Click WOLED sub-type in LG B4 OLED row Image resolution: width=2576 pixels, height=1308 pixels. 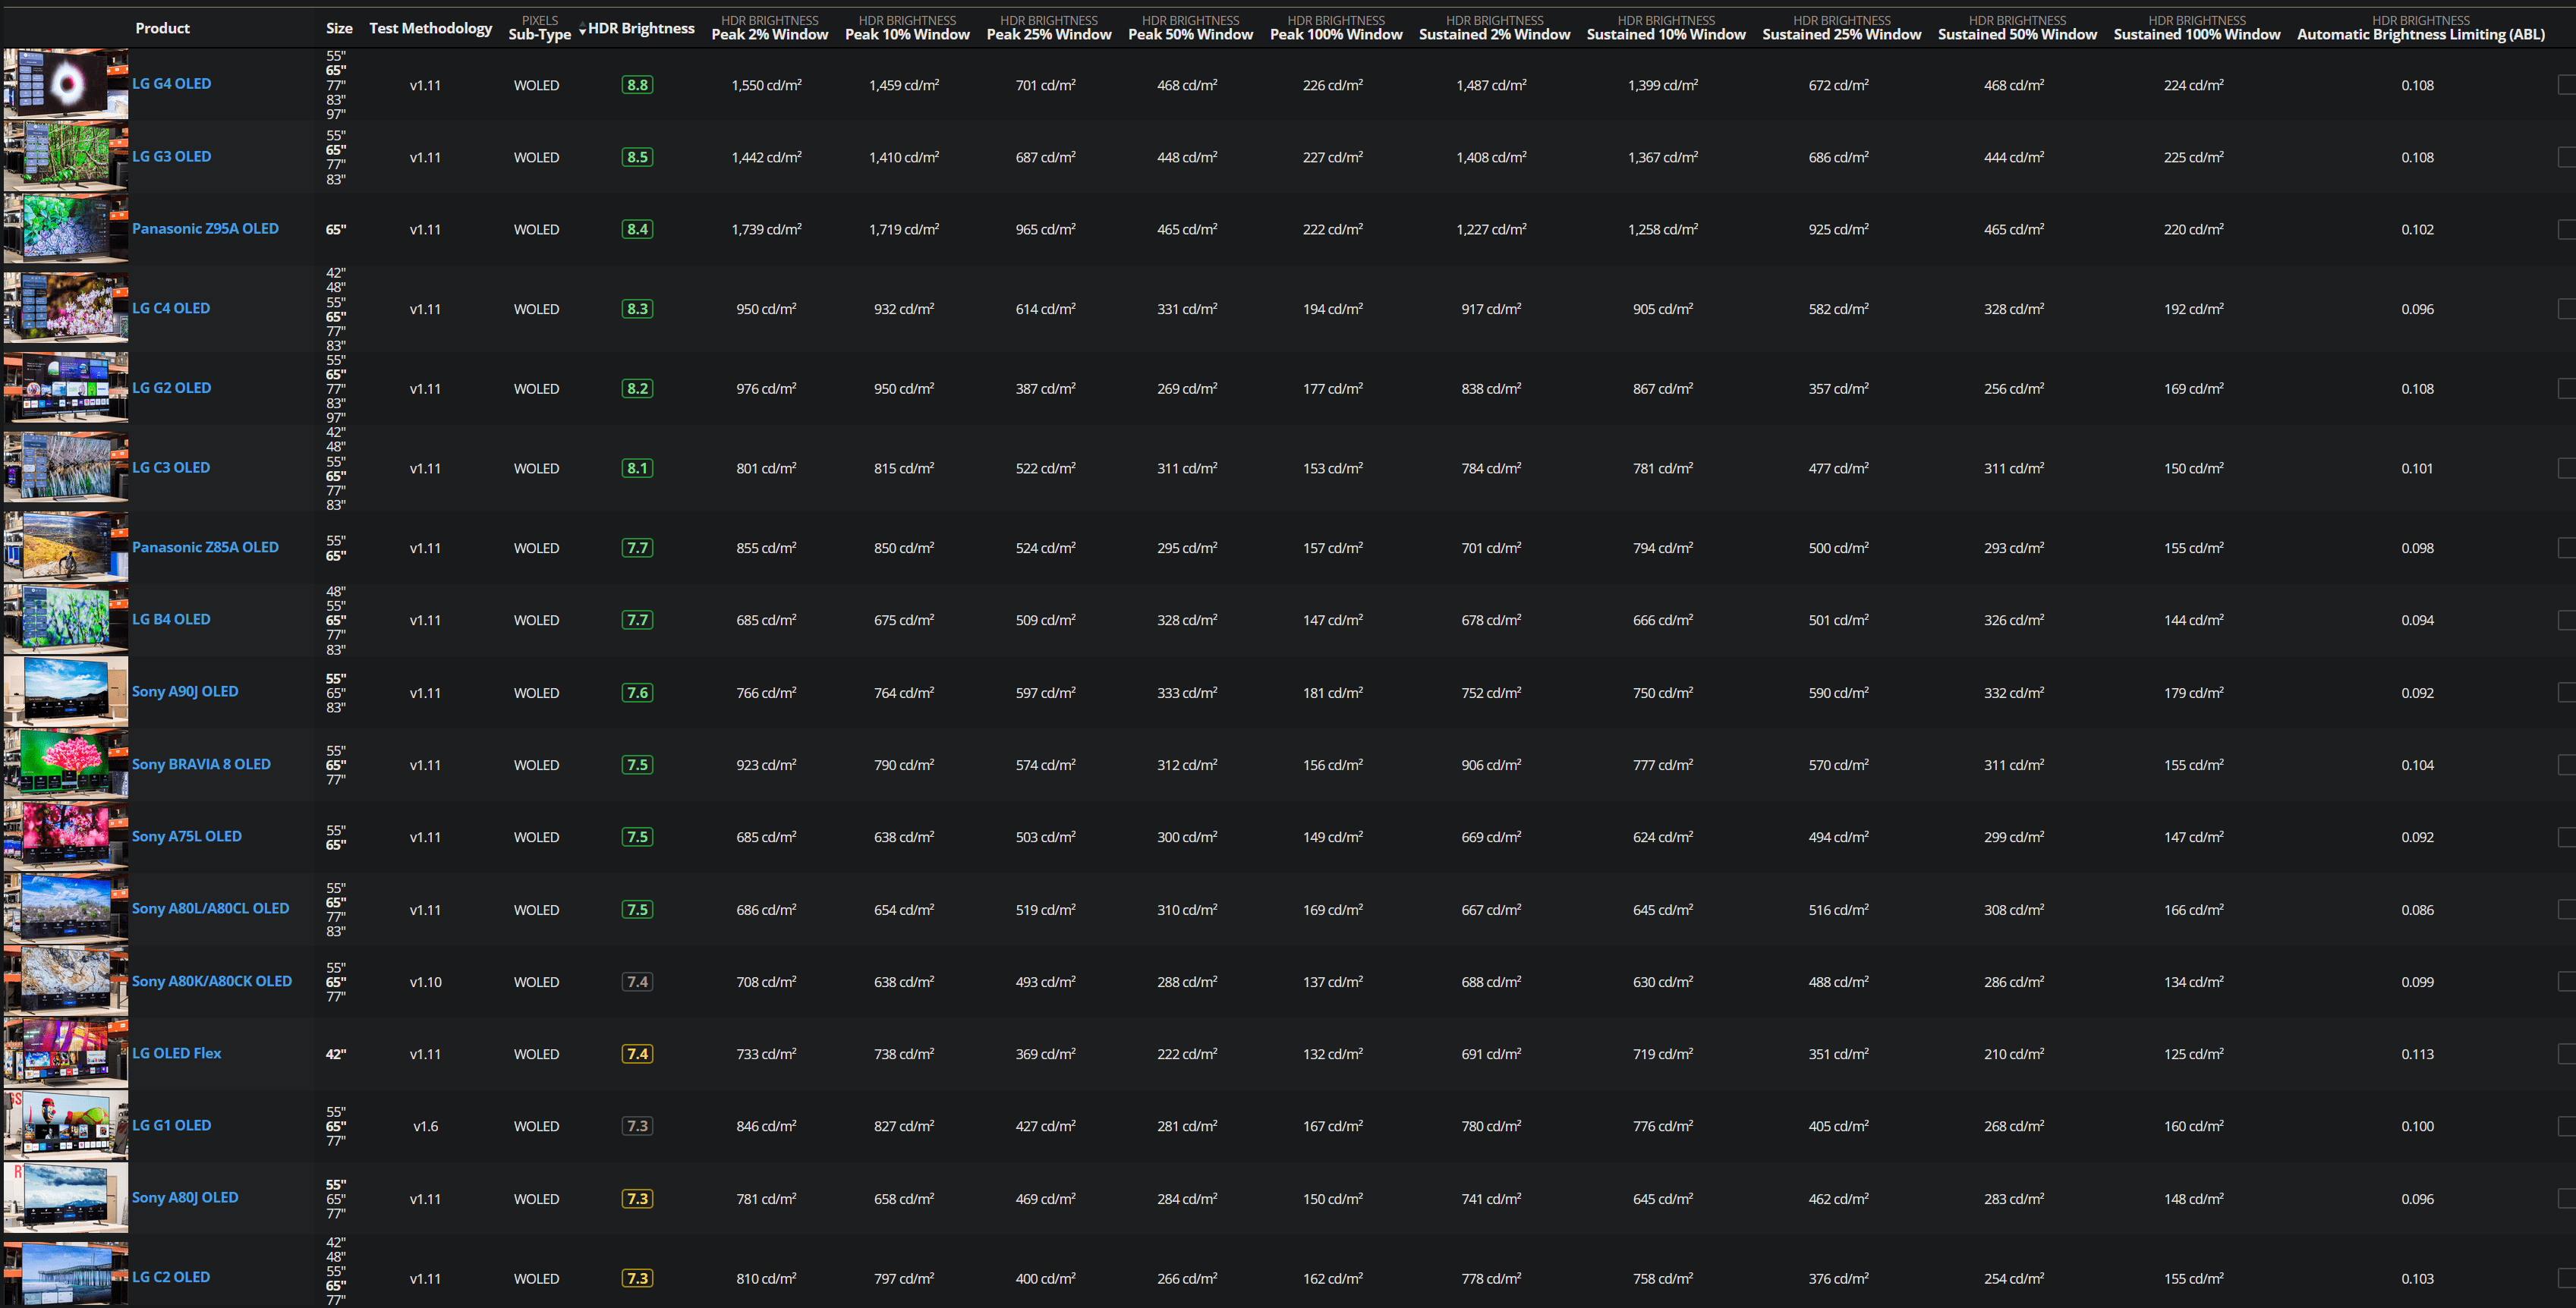537,620
